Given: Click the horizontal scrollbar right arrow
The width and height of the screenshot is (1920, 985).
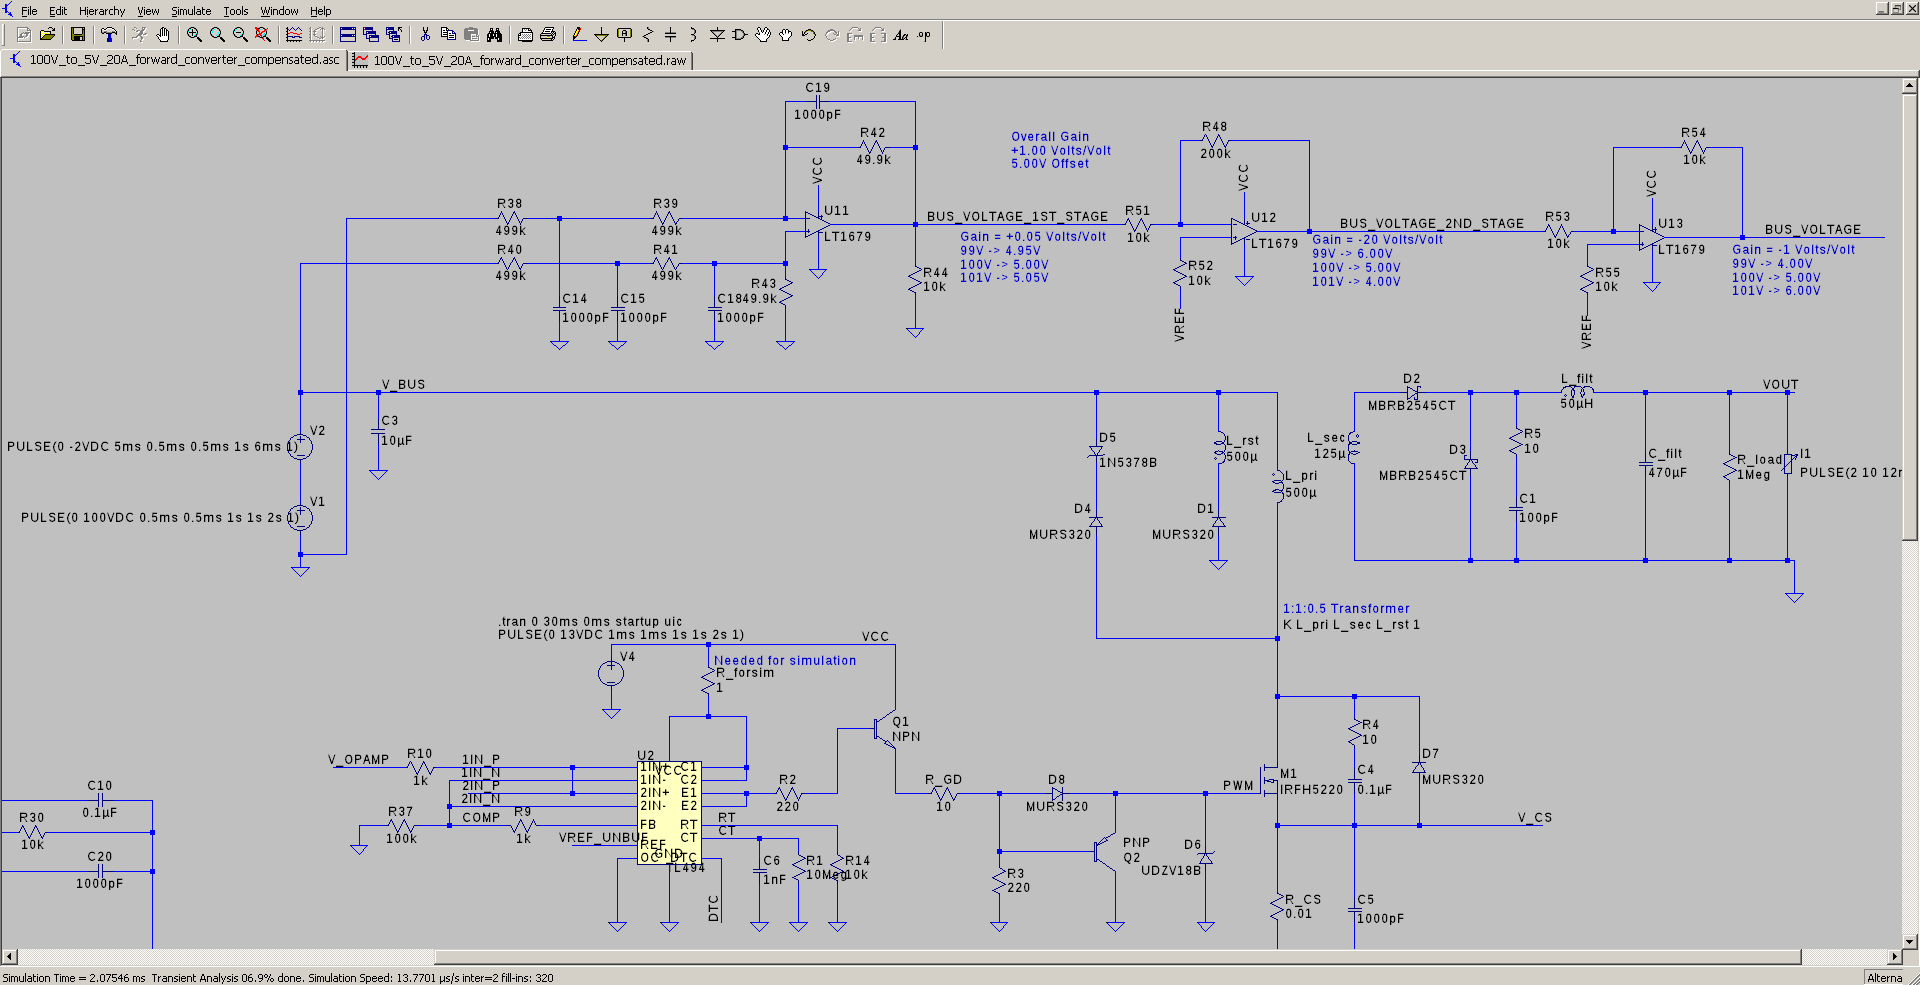Looking at the screenshot, I should [x=1894, y=956].
